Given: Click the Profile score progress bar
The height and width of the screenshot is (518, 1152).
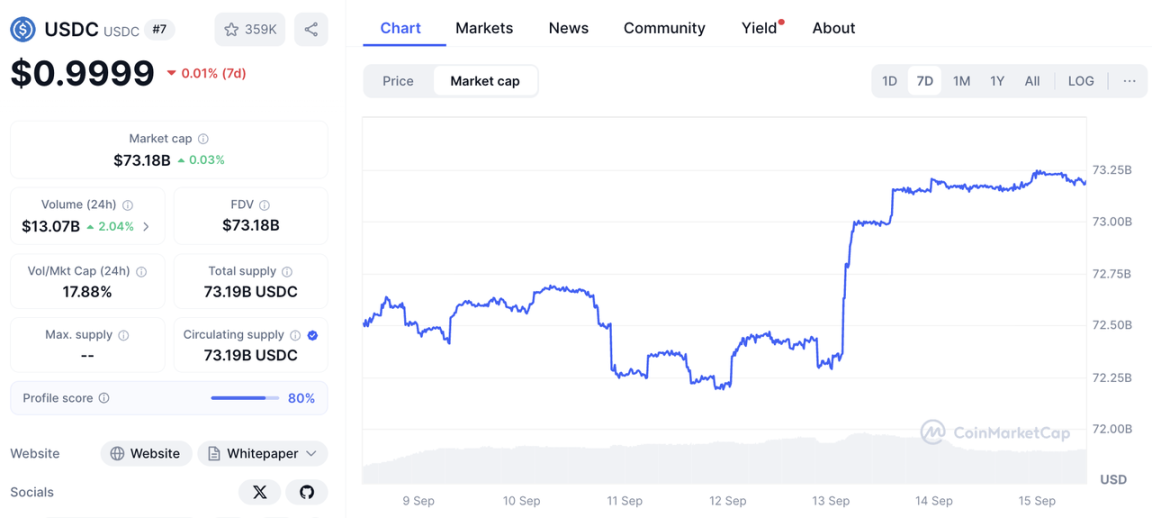Looking at the screenshot, I should click(245, 398).
